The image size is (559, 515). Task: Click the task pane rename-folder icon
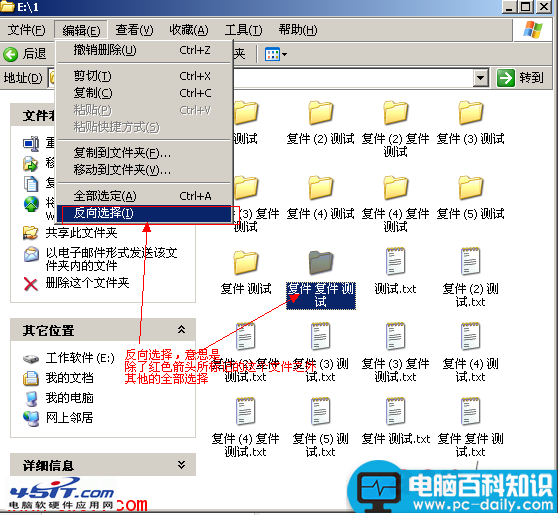point(31,143)
